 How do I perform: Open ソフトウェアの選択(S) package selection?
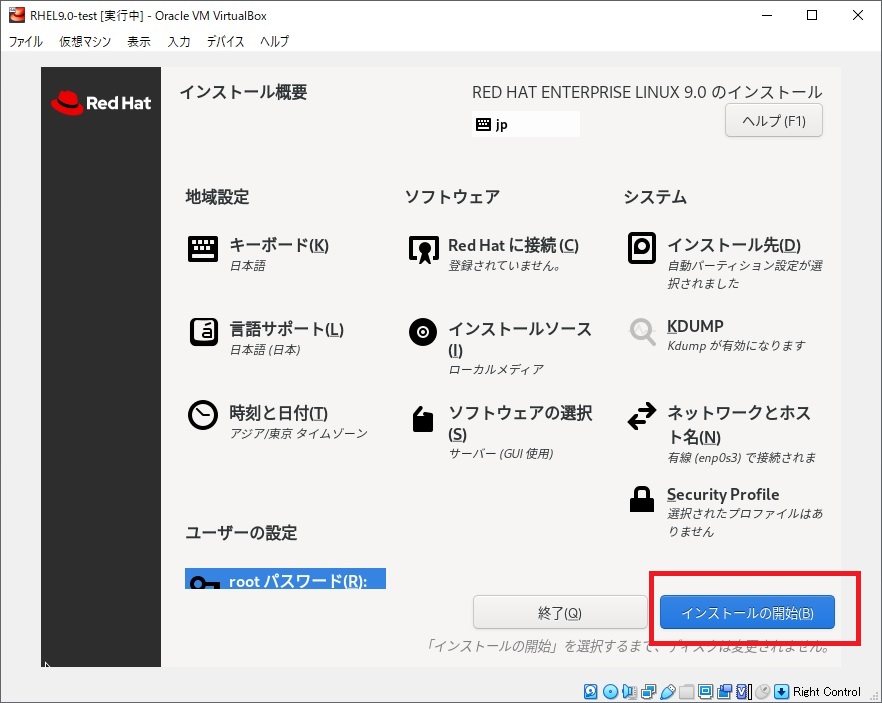(x=500, y=432)
